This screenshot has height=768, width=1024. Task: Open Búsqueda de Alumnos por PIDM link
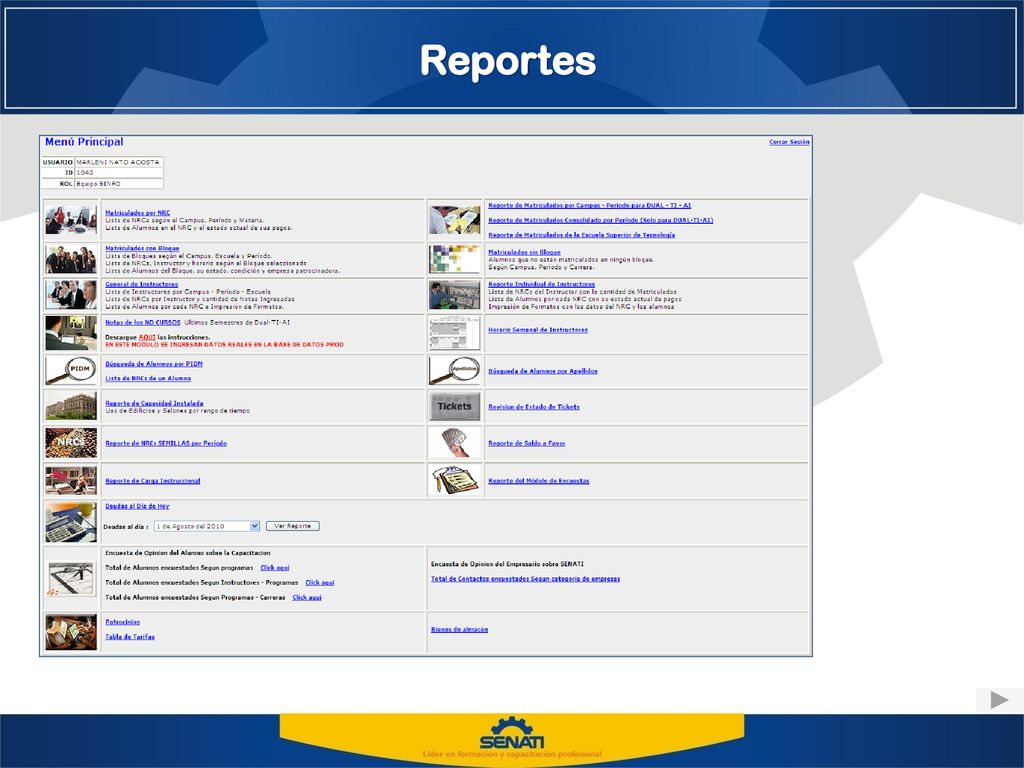point(154,364)
